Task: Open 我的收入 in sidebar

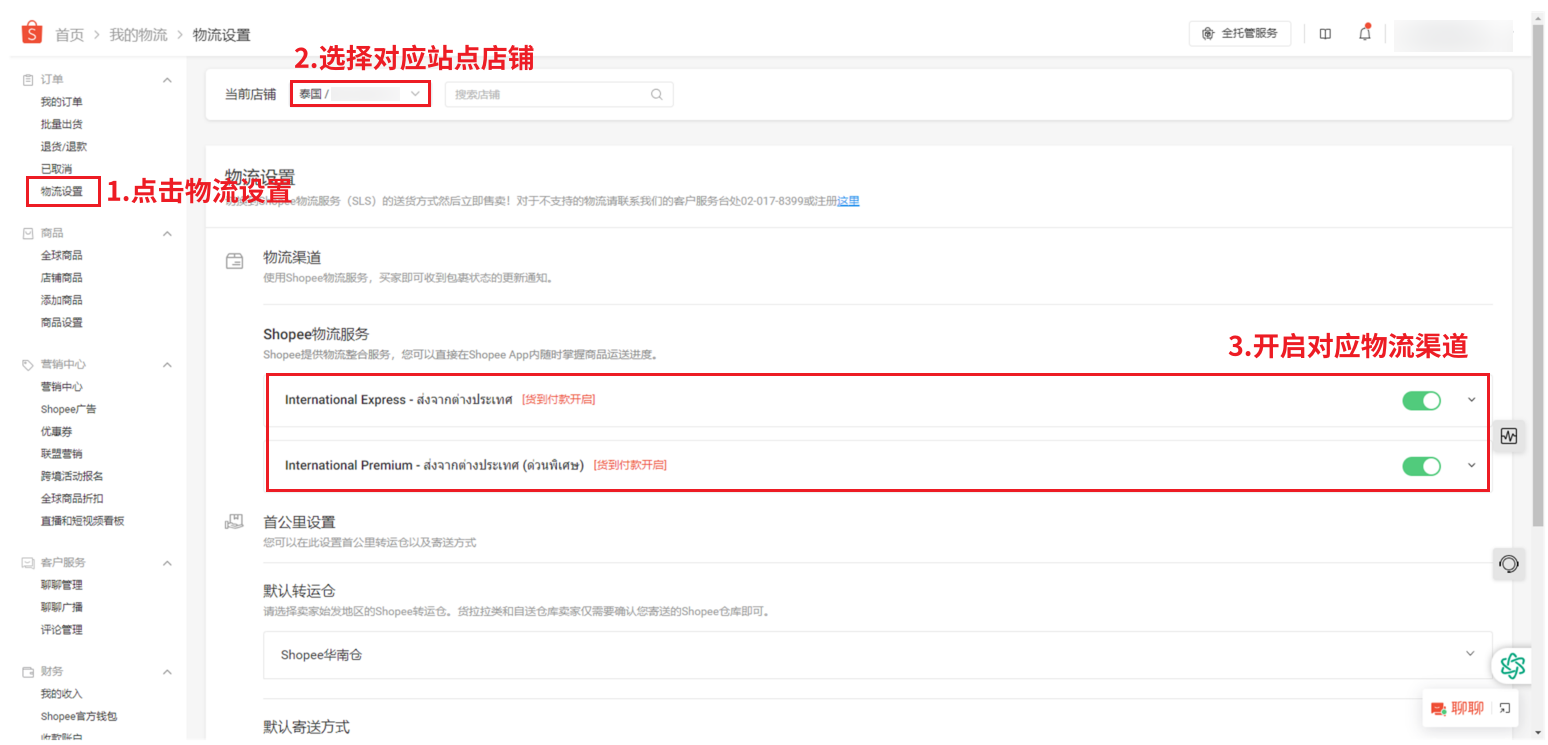Action: pos(62,694)
